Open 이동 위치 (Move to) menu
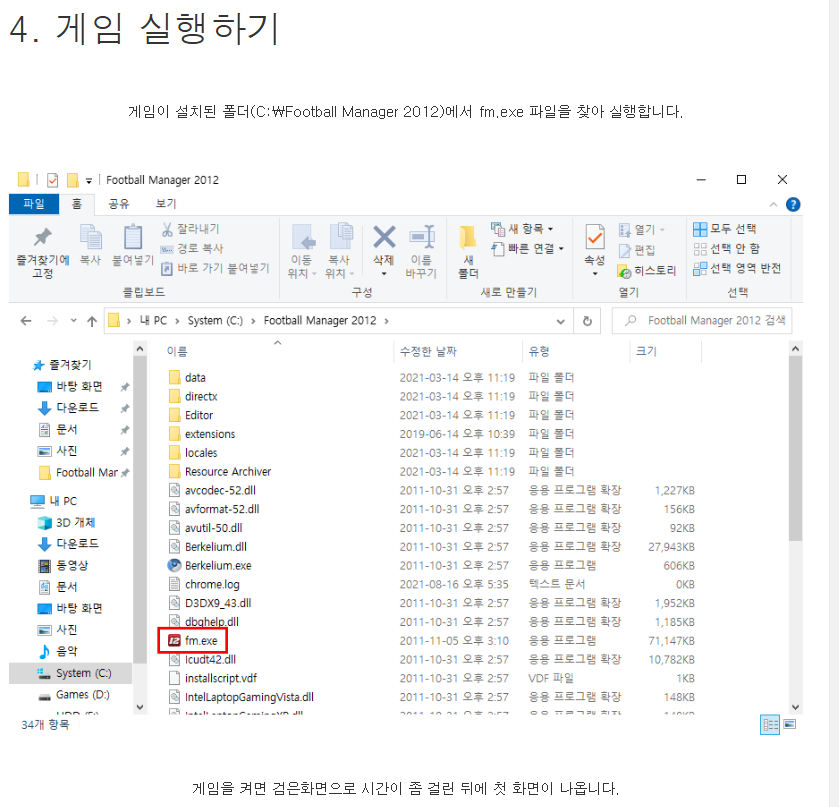 302,252
